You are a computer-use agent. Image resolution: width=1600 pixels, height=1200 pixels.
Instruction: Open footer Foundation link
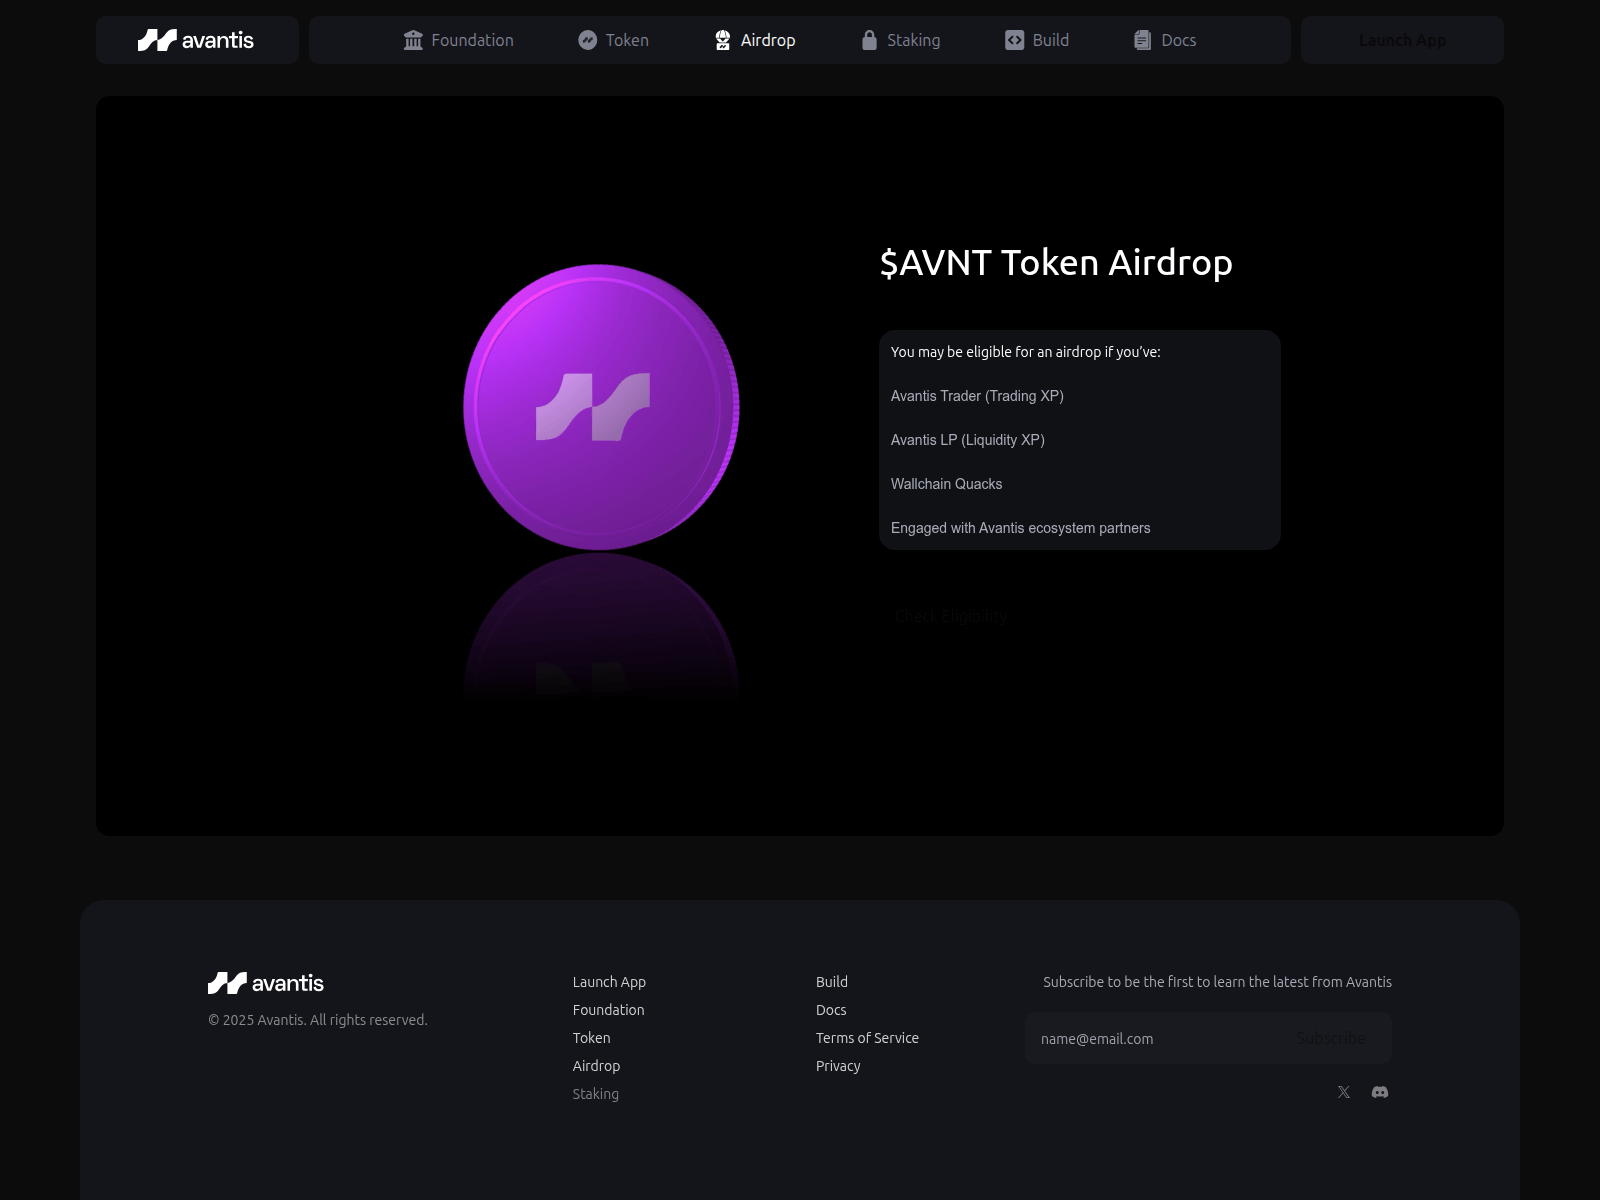(x=608, y=1010)
